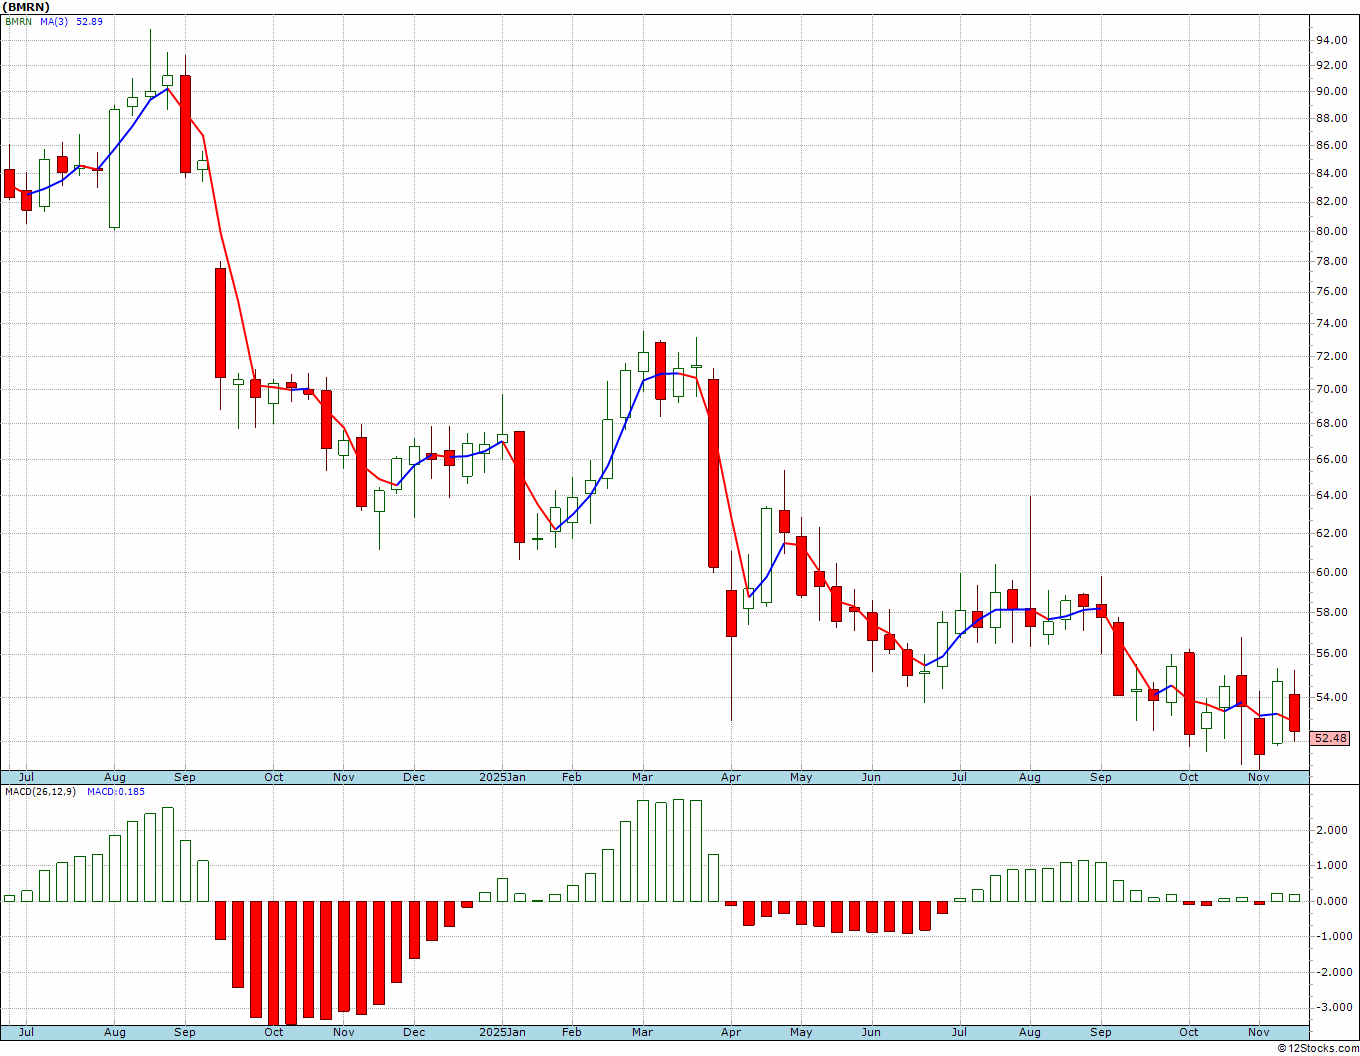Click 2025Jan on the MACD panel time axis

(x=502, y=1032)
